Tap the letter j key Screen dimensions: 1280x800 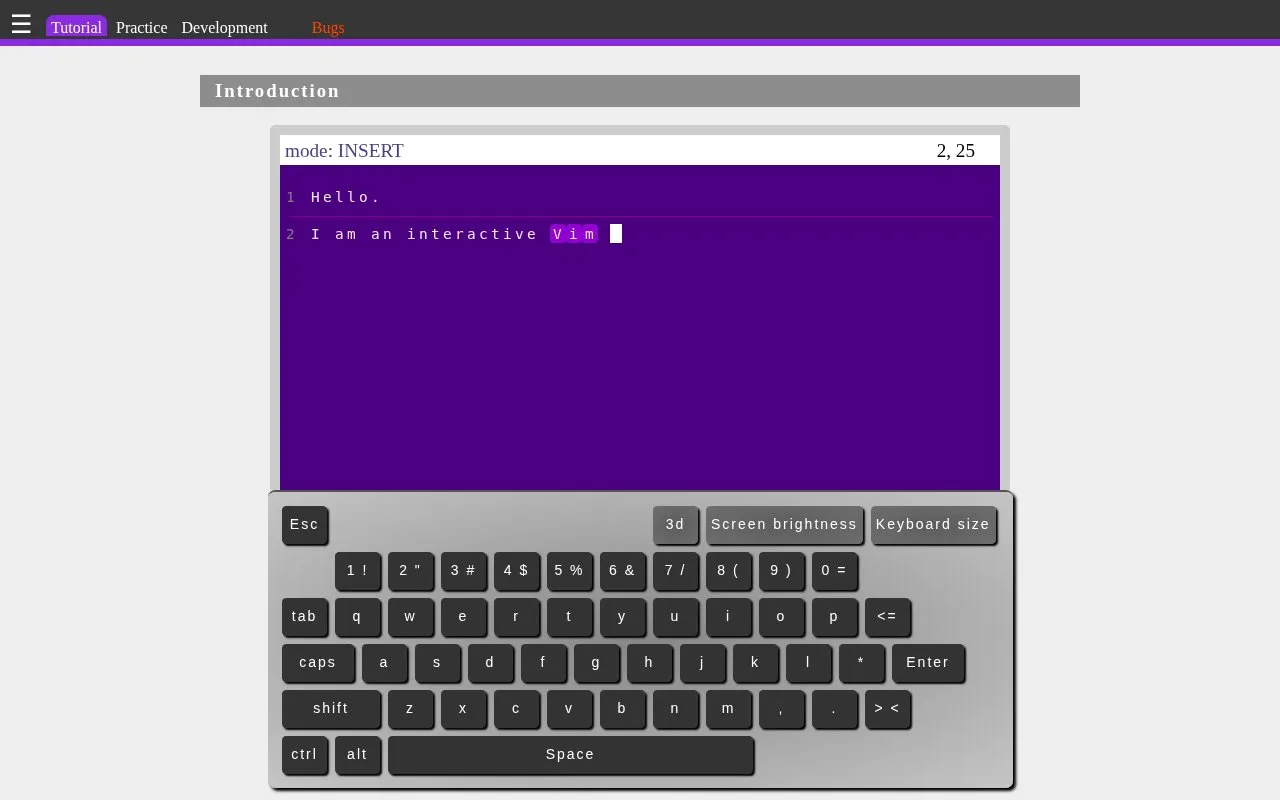click(x=702, y=663)
